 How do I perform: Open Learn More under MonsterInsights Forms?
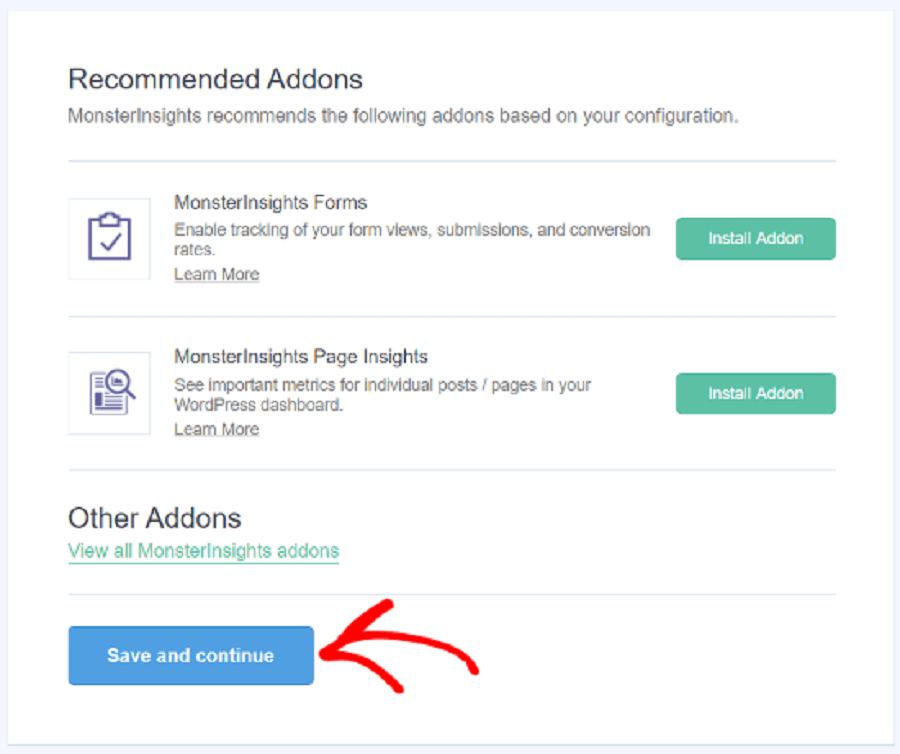point(216,274)
